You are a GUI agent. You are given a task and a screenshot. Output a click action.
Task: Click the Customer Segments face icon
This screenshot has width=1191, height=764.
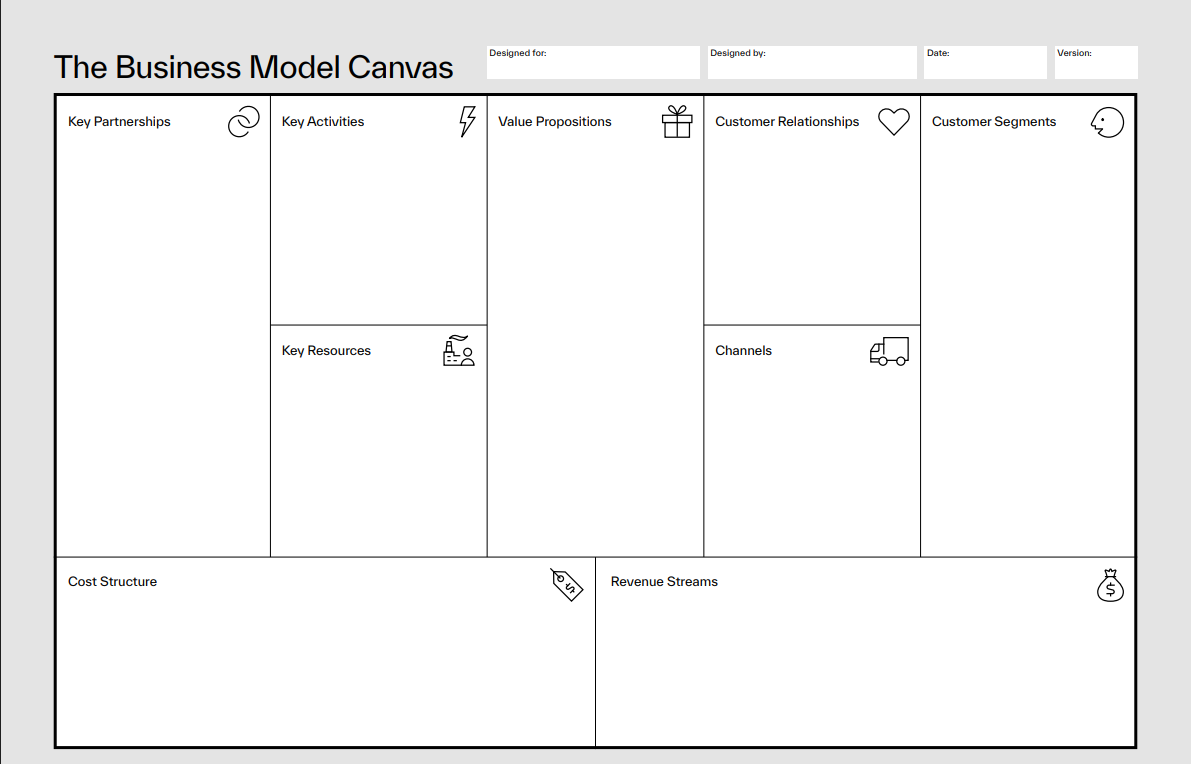click(1107, 122)
